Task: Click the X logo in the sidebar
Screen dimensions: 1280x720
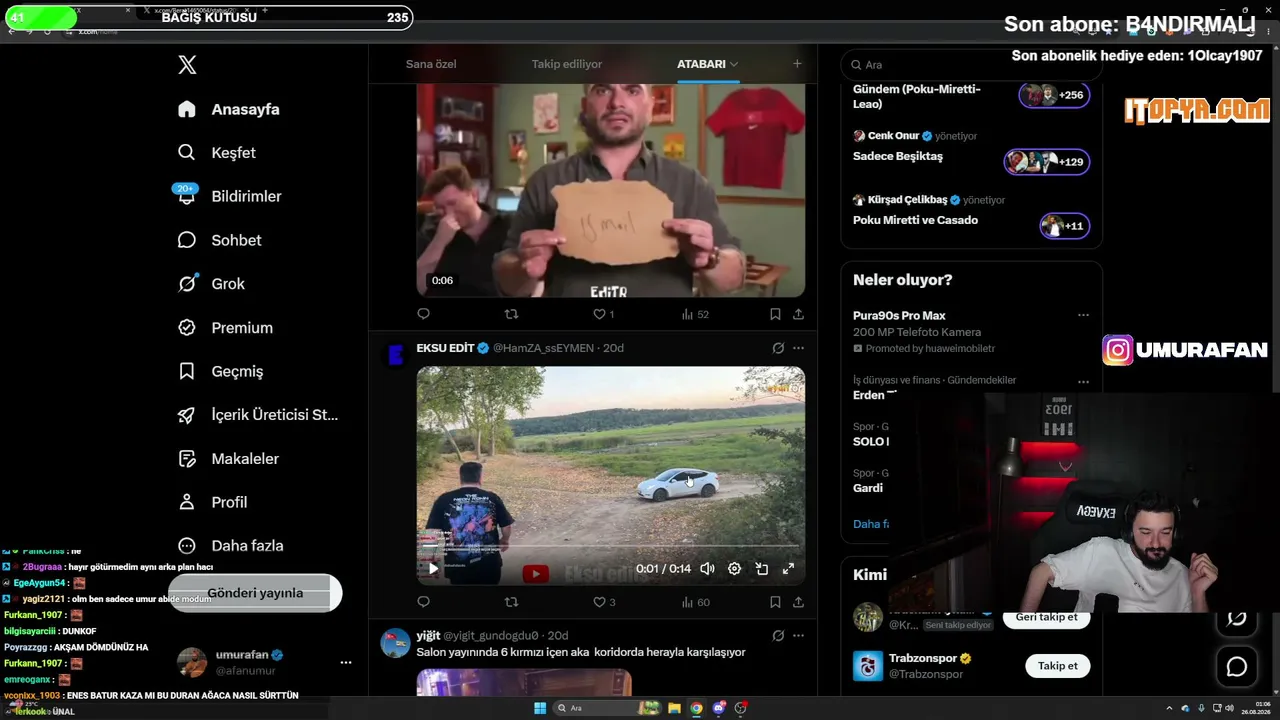Action: [x=187, y=65]
